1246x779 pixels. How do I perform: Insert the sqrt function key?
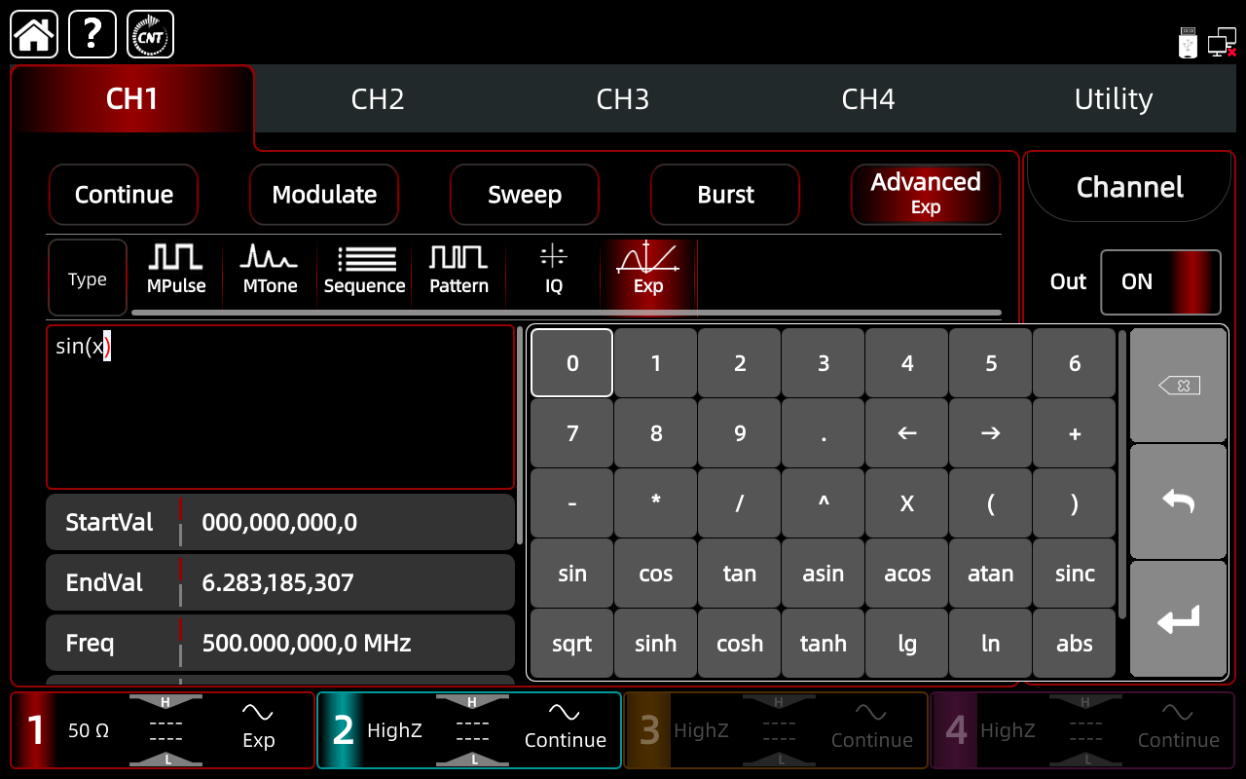pos(572,644)
